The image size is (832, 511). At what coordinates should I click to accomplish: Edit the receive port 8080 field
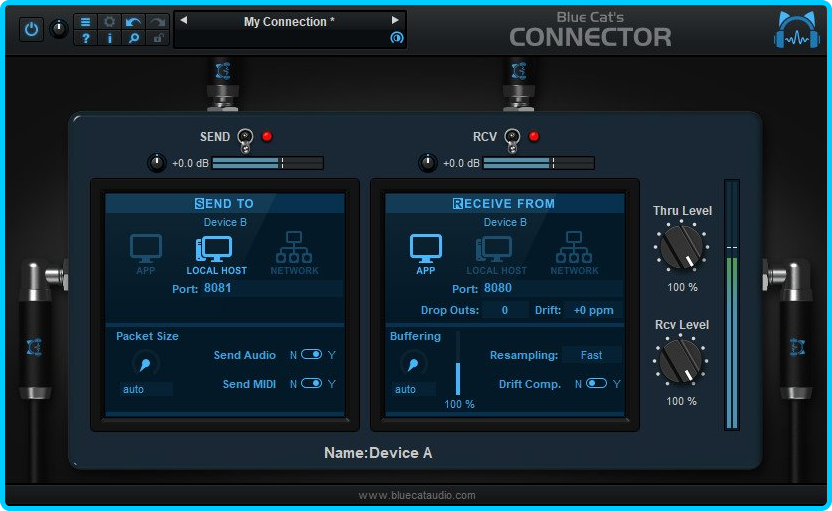point(552,288)
